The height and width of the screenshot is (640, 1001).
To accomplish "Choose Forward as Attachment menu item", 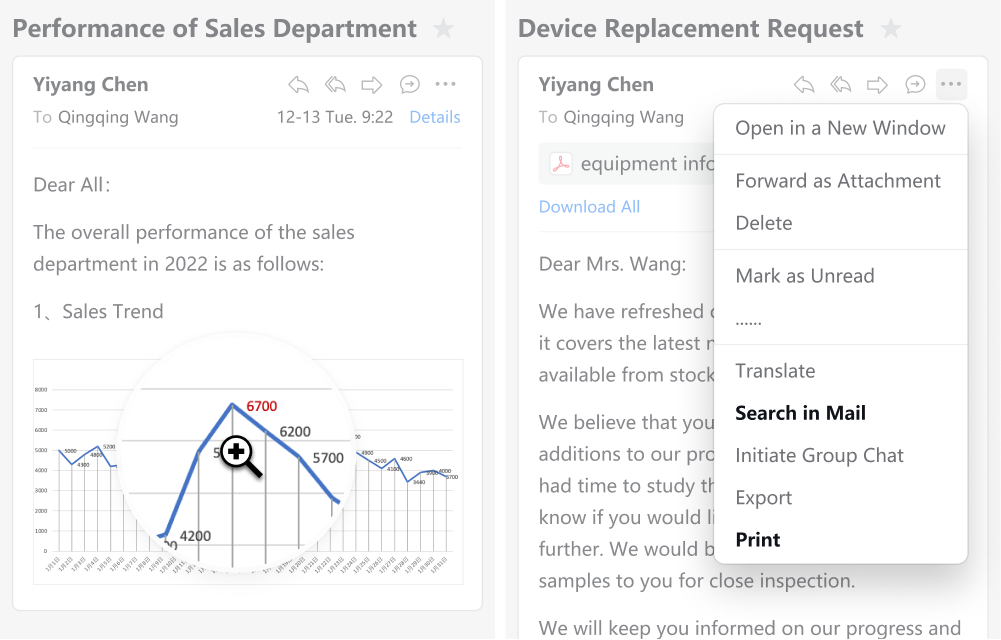I will point(838,181).
